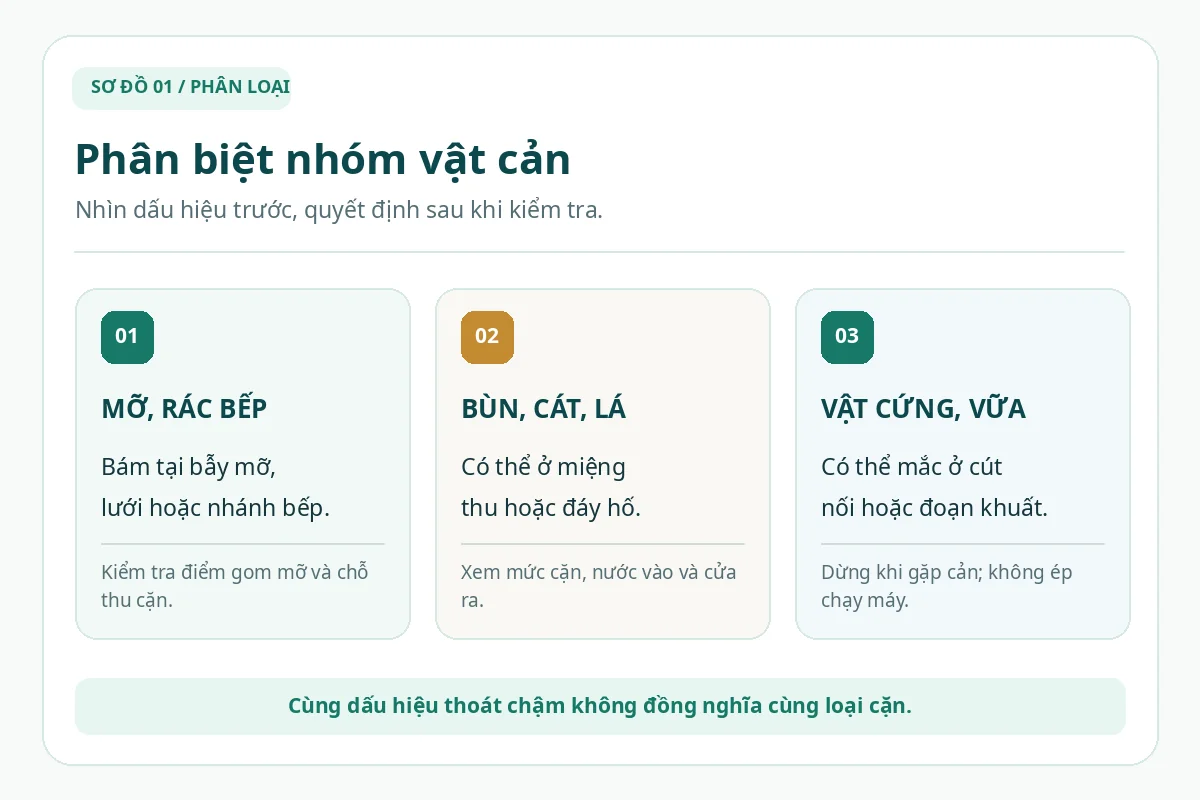Click note Xem mức cặn, nước vào

pos(598,586)
